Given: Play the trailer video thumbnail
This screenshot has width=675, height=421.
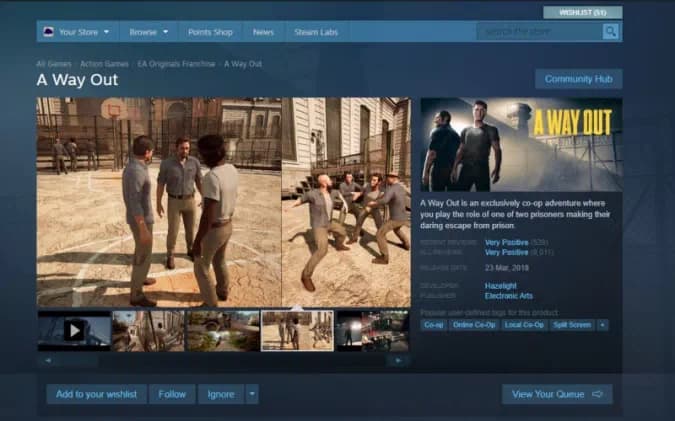Looking at the screenshot, I should 74,330.
